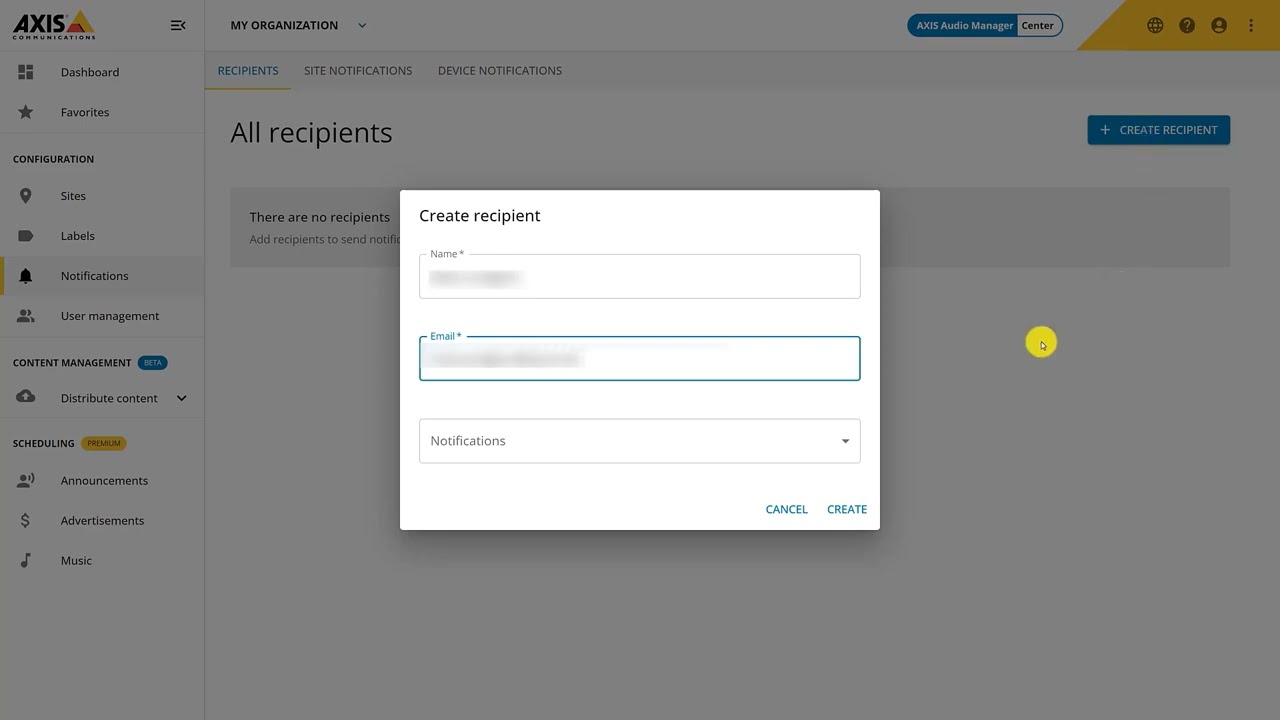
Task: Open the user account icon
Action: [1219, 26]
